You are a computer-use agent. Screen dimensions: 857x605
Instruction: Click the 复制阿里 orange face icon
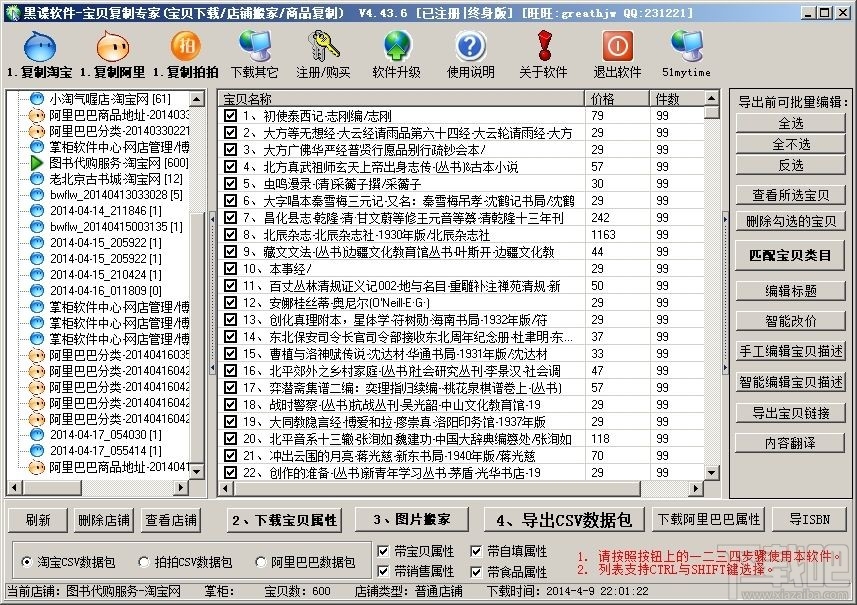113,46
